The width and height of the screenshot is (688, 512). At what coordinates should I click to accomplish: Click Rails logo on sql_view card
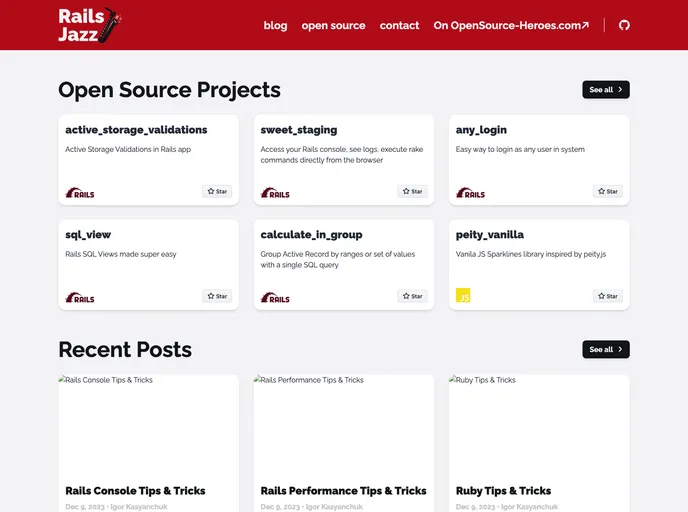[80, 297]
